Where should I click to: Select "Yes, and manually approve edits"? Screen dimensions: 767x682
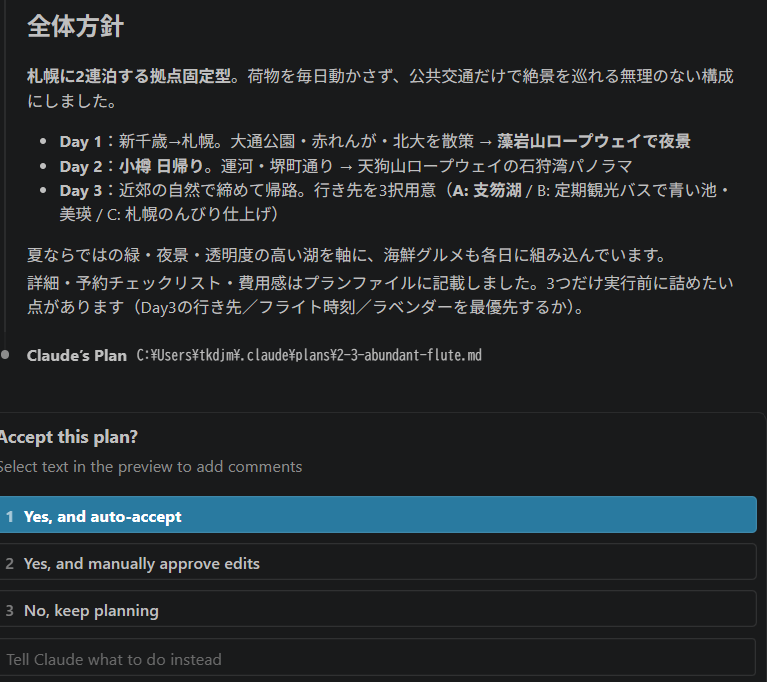click(x=378, y=562)
